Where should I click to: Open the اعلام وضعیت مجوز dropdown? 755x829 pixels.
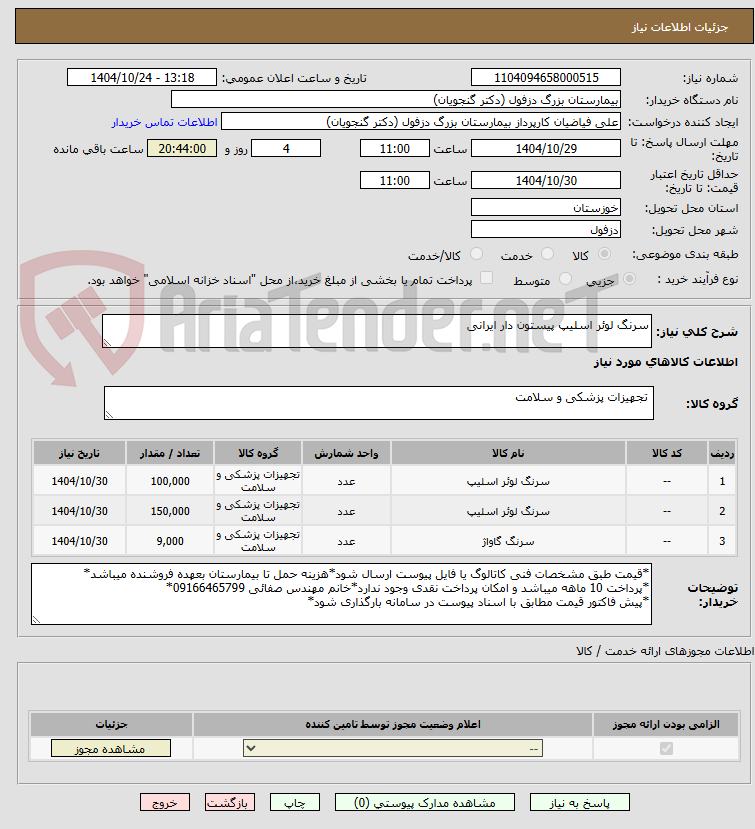(393, 748)
